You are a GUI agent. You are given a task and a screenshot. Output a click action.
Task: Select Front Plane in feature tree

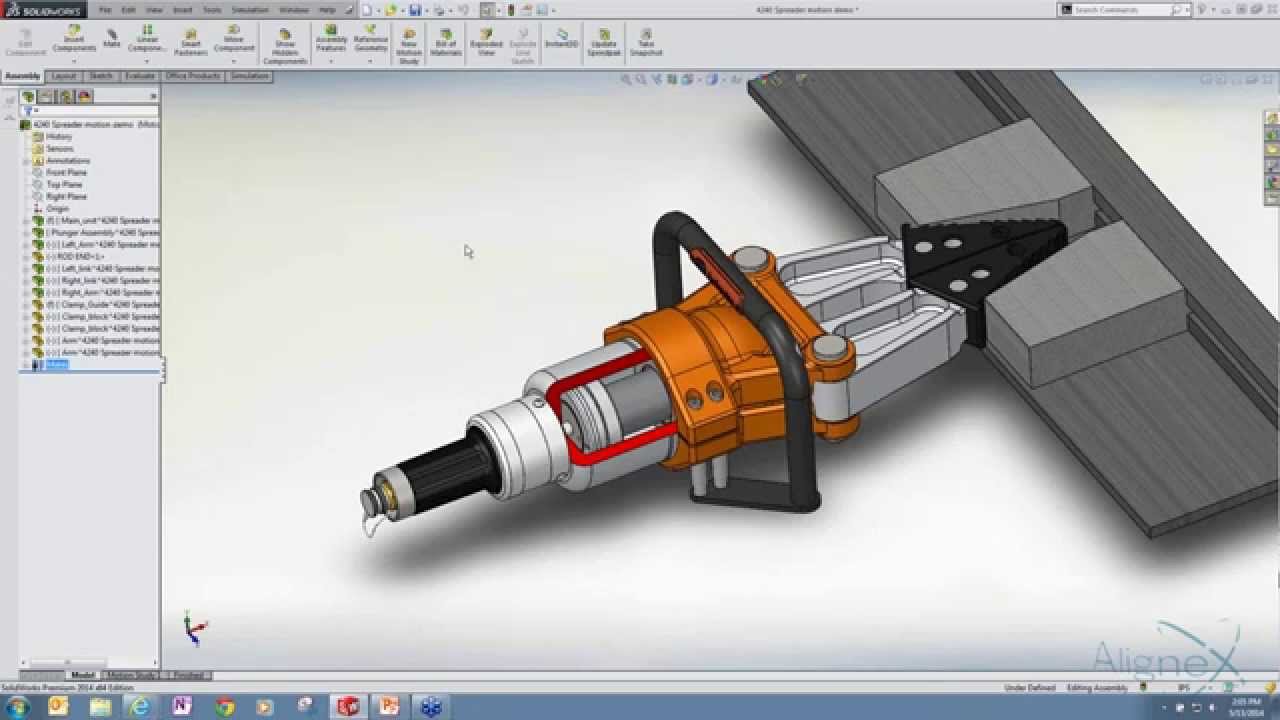click(66, 172)
